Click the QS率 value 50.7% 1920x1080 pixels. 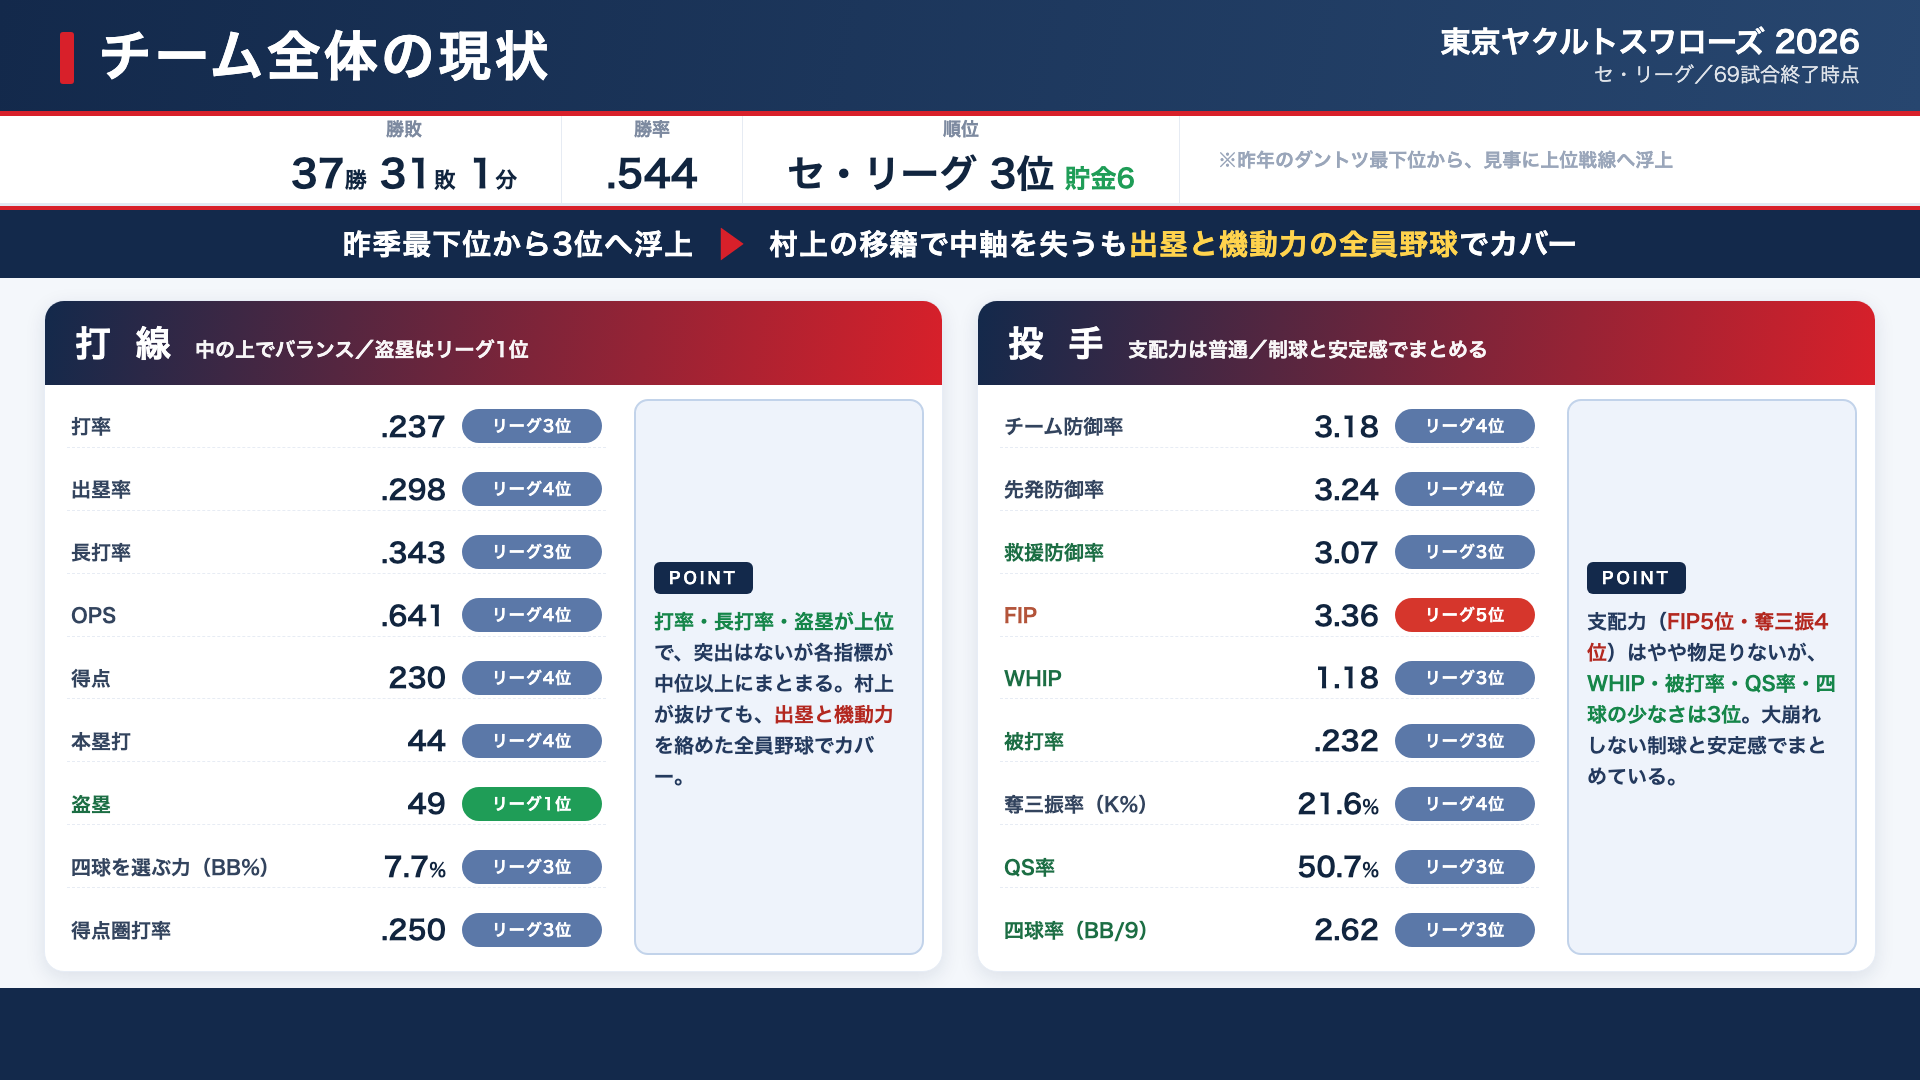1338,867
